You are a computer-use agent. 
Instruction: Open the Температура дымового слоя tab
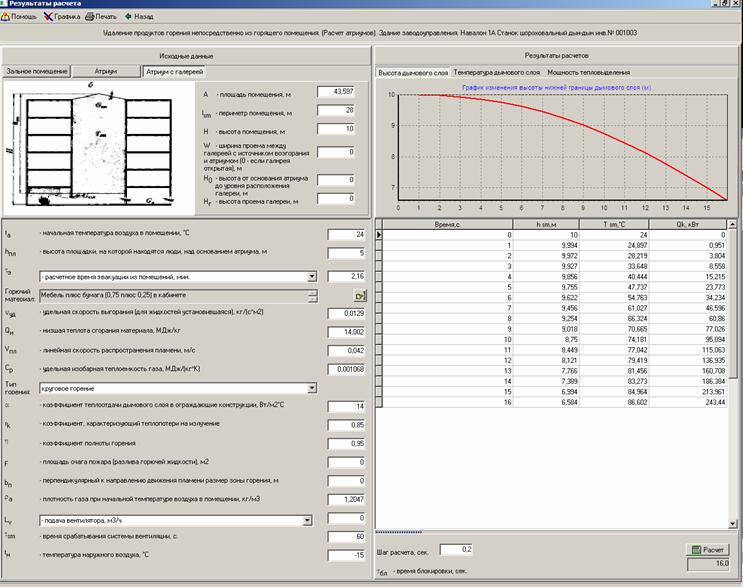496,73
